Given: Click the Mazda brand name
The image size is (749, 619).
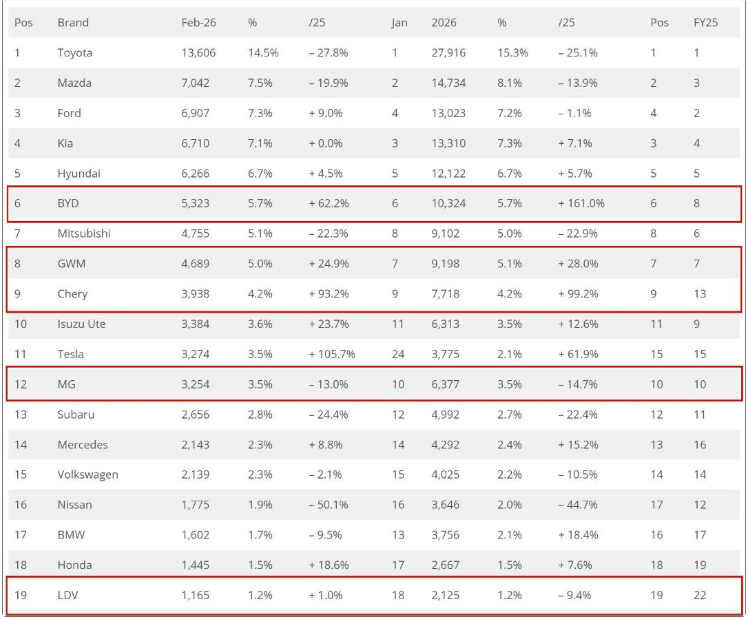Looking at the screenshot, I should [x=75, y=83].
